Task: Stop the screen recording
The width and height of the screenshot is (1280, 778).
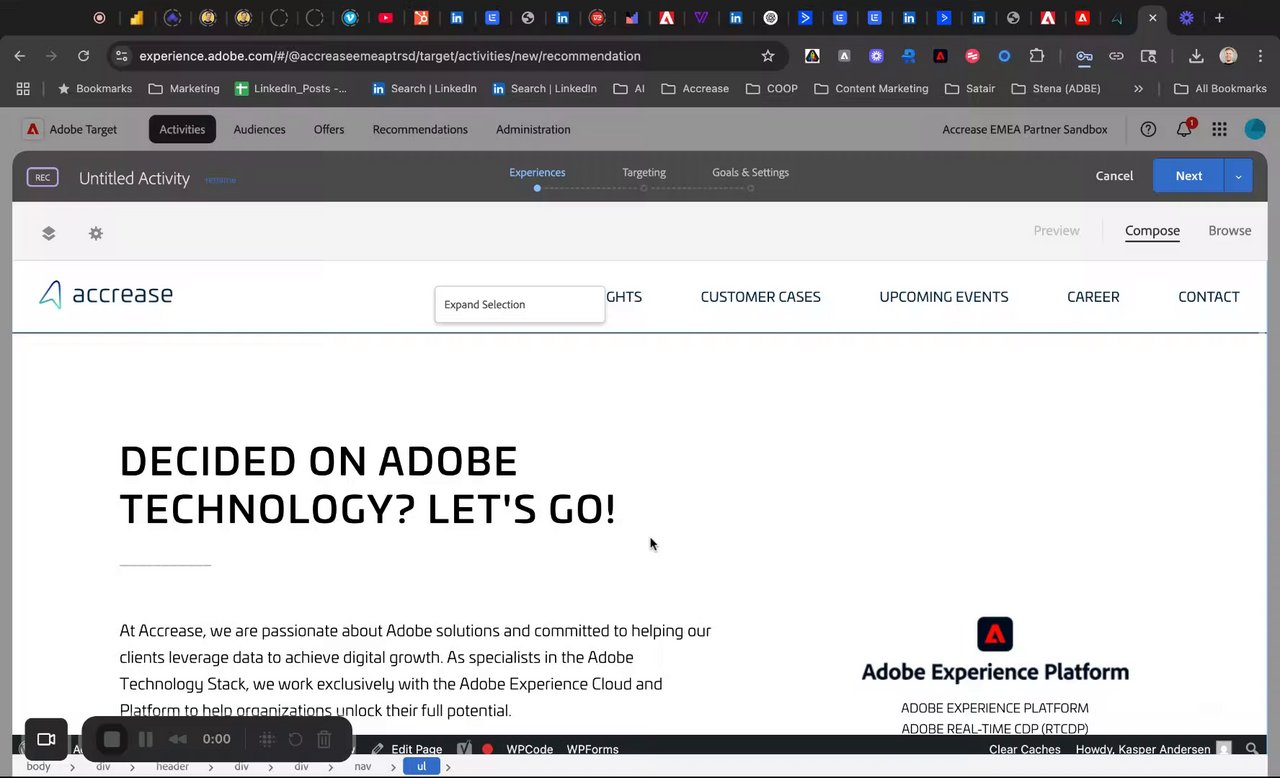Action: click(x=112, y=739)
